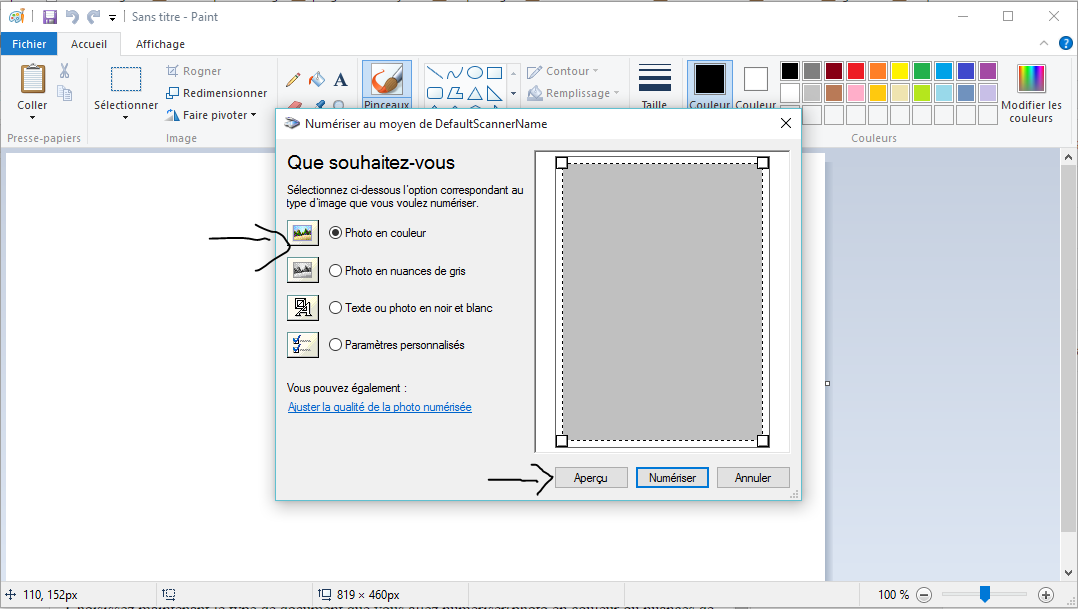1078x609 pixels.
Task: Click the custom settings checklist icon
Action: (303, 344)
